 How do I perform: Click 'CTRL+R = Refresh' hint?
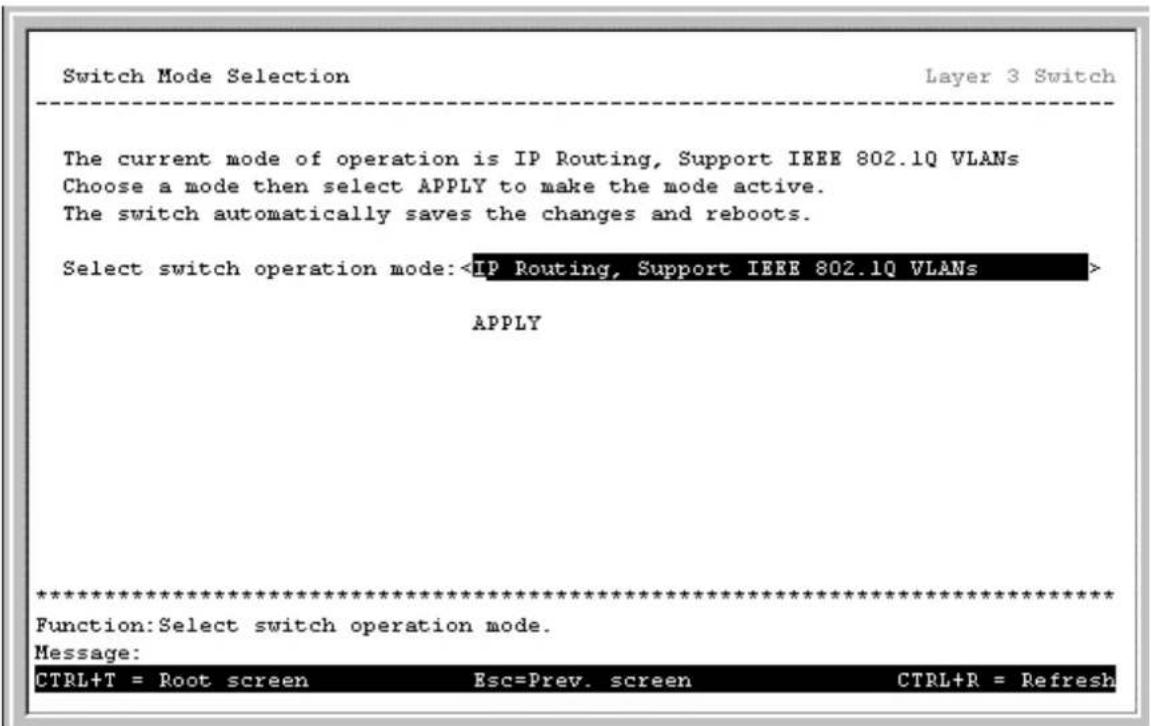1006,680
